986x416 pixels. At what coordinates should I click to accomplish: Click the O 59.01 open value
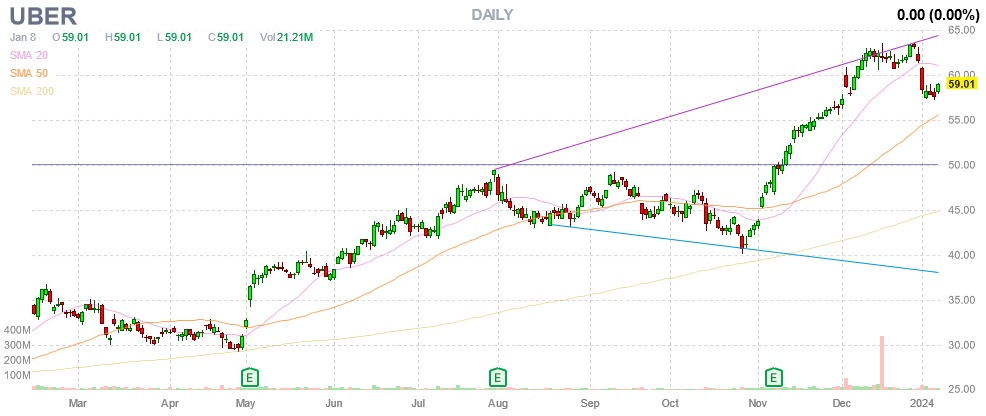pos(70,38)
